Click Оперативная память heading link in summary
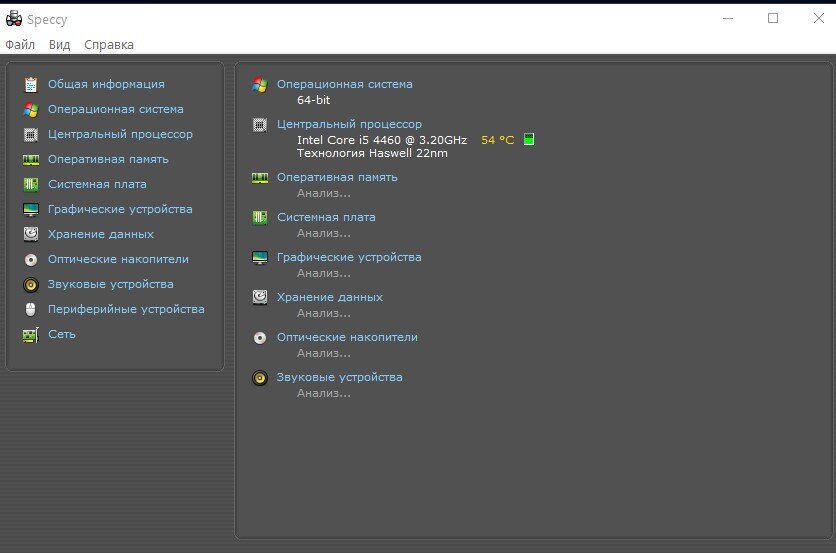Image resolution: width=836 pixels, height=553 pixels. 337,178
